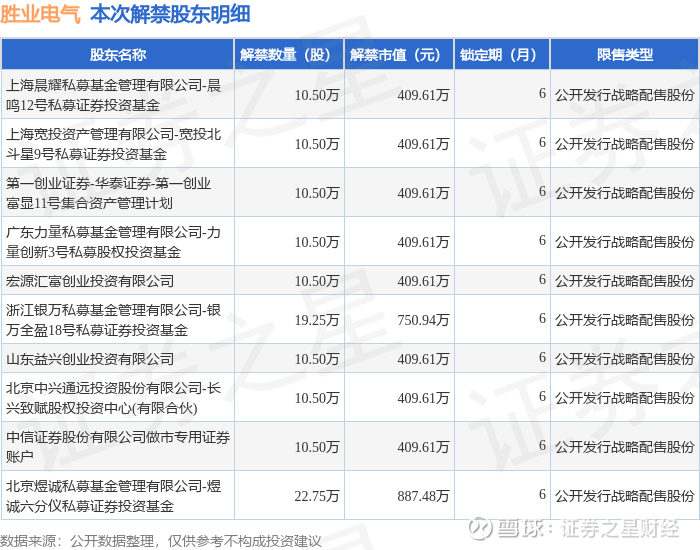Click shareholder 北京中兴通远 长兴致赋 name cell
700x550 pixels.
[118, 398]
